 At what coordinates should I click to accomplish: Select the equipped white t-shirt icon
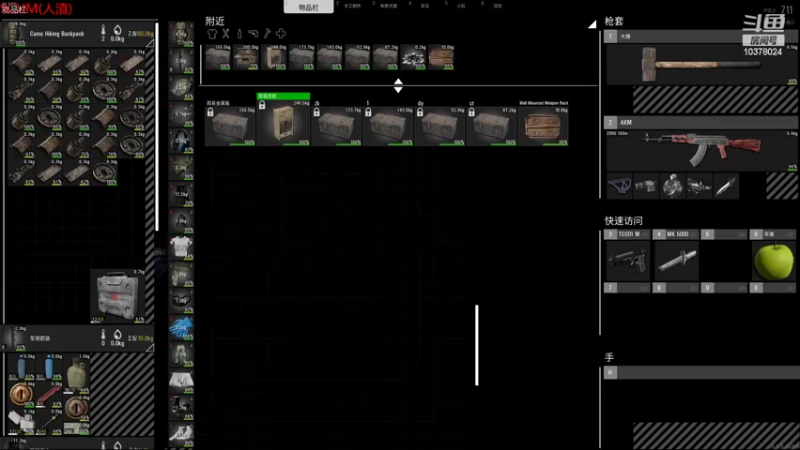(x=181, y=247)
